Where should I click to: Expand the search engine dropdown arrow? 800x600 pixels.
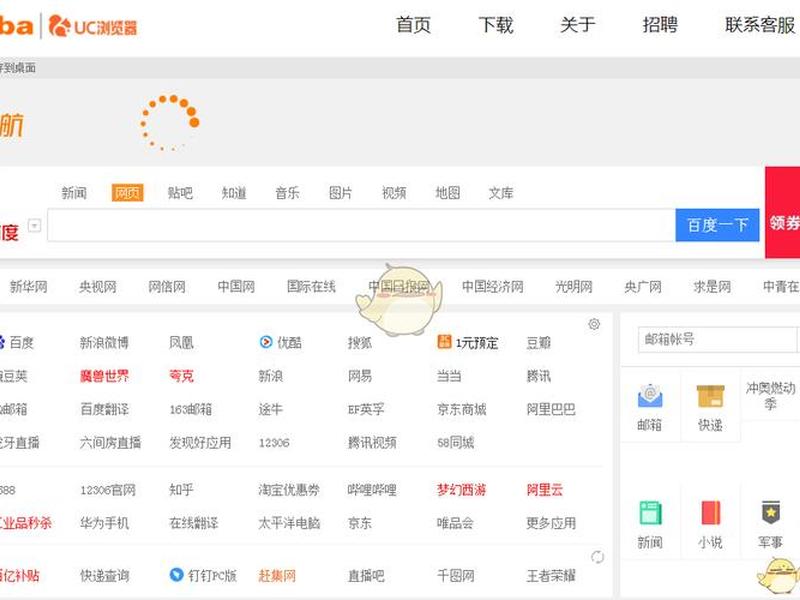(x=34, y=225)
